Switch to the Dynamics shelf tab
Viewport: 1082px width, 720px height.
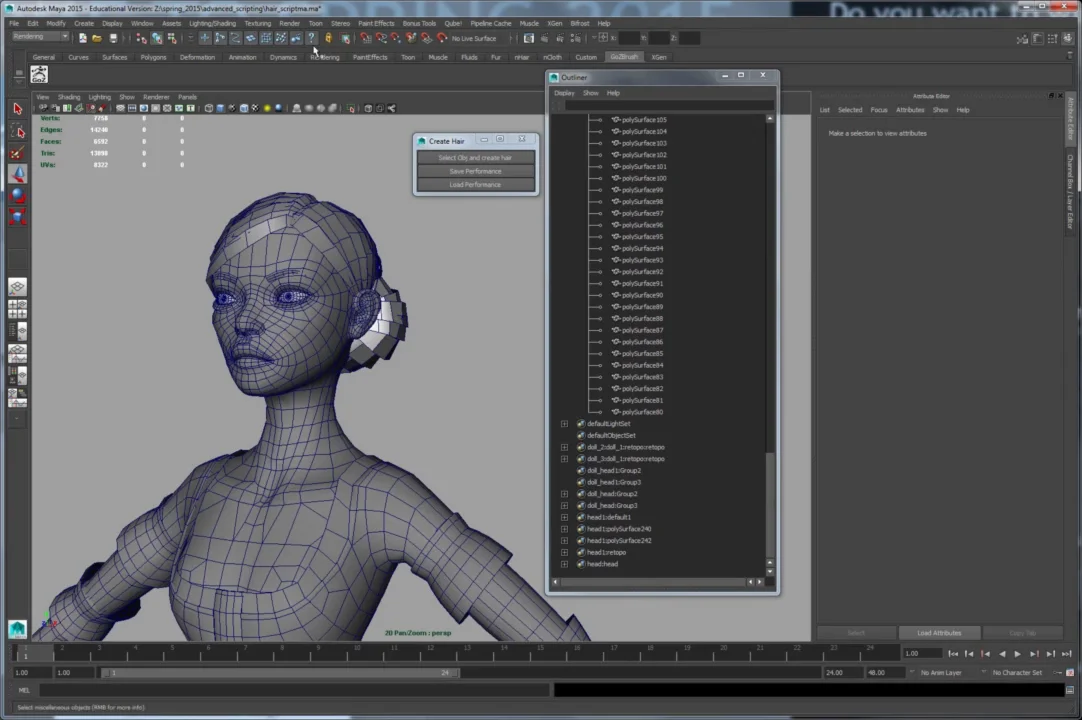pyautogui.click(x=283, y=57)
